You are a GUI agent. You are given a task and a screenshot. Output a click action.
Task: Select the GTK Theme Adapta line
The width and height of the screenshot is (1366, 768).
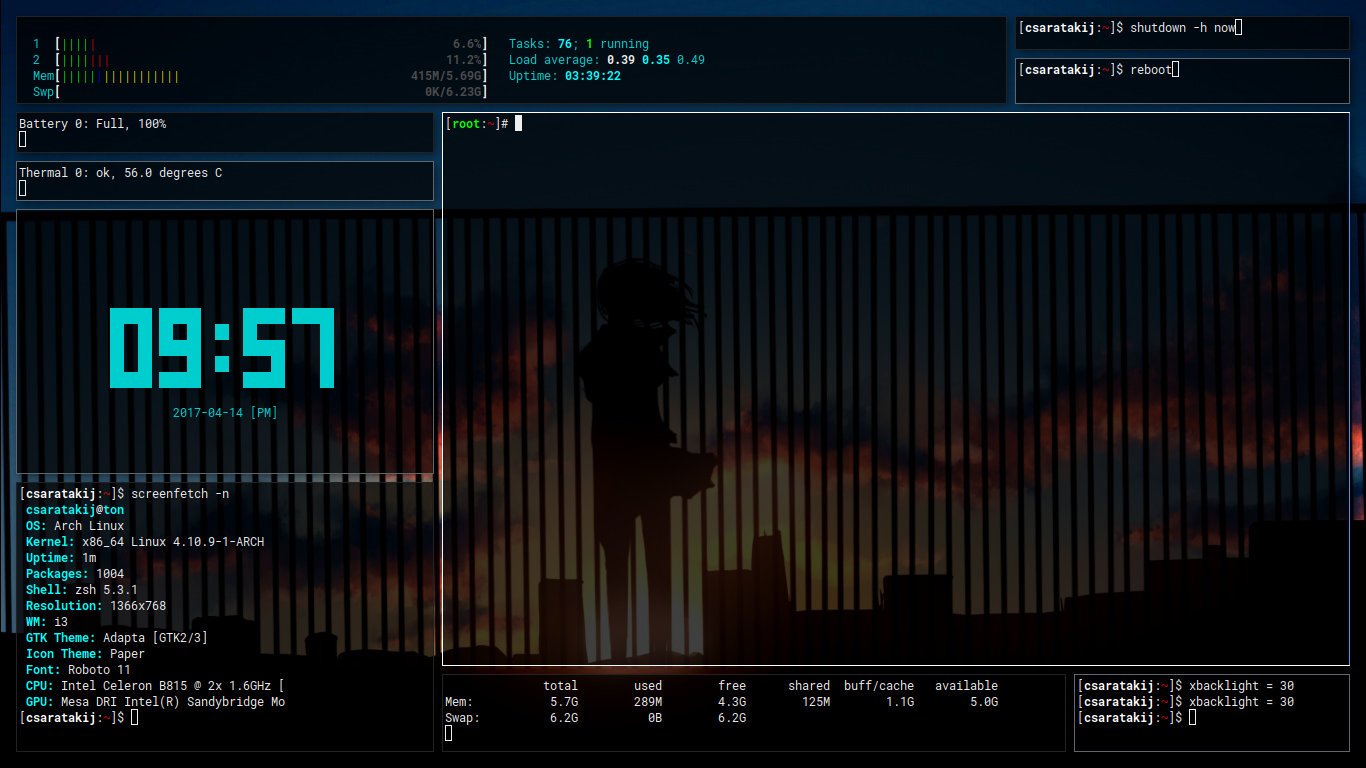tap(116, 638)
